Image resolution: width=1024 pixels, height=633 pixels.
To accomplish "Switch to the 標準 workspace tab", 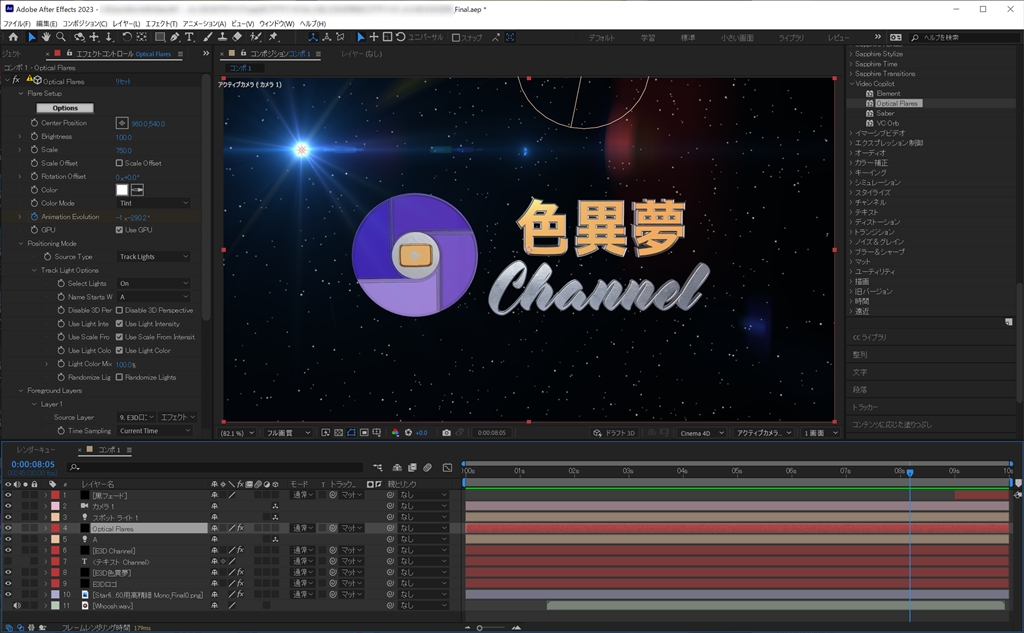I will coord(688,38).
